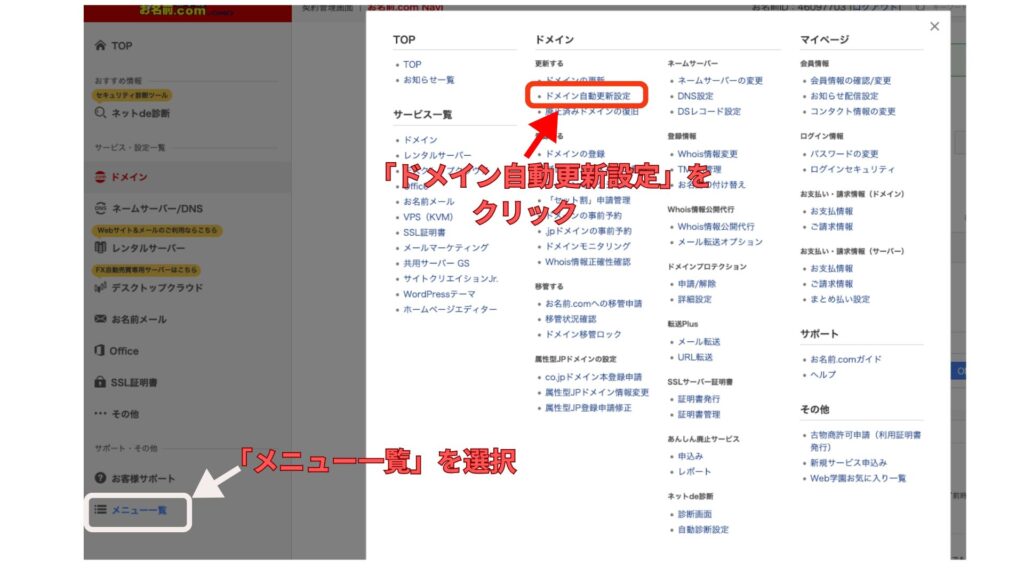This screenshot has height=576, width=1024.
Task: Open パスワードの変更 link
Action: (x=844, y=154)
